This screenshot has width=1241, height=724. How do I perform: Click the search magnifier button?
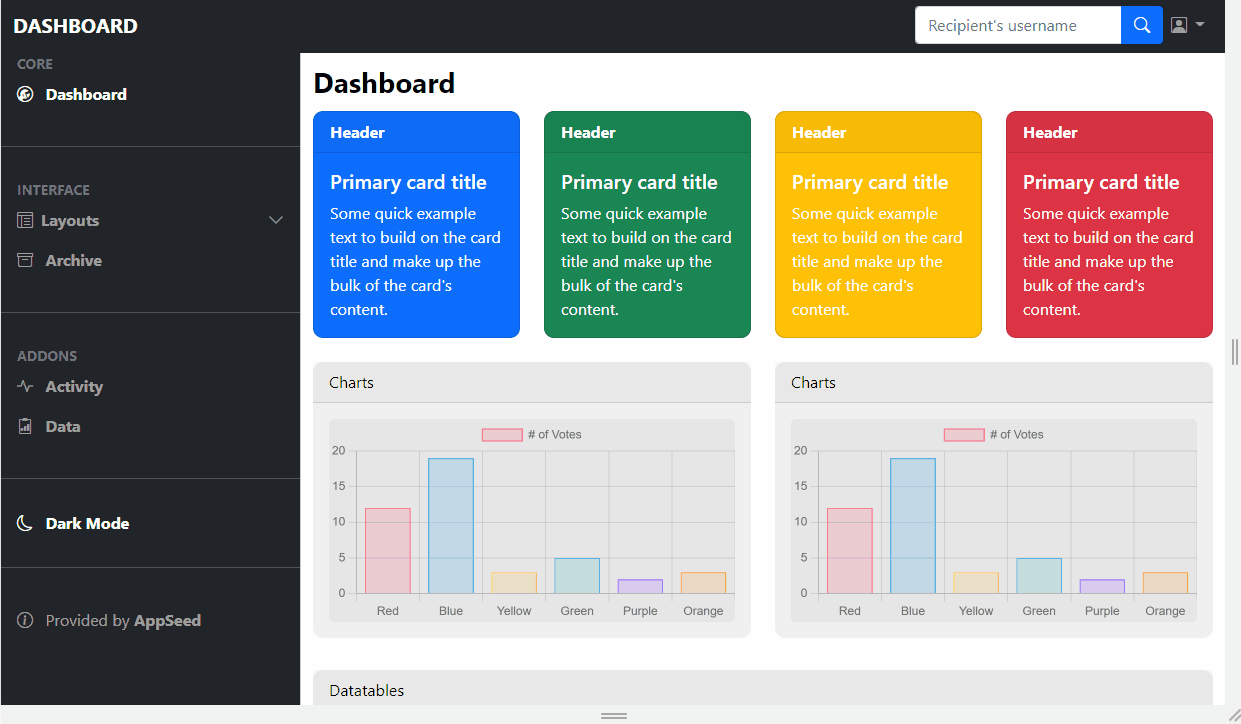[1142, 25]
